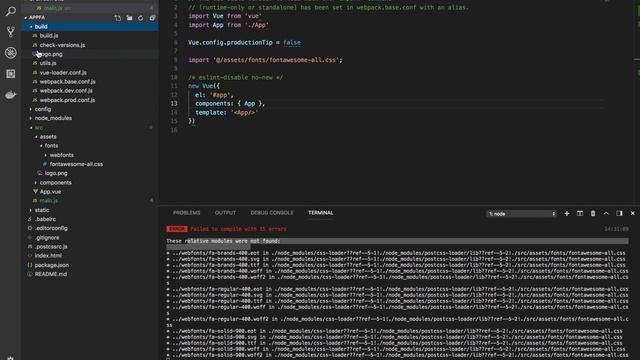
Task: Open the Extensions view
Action: point(11,73)
